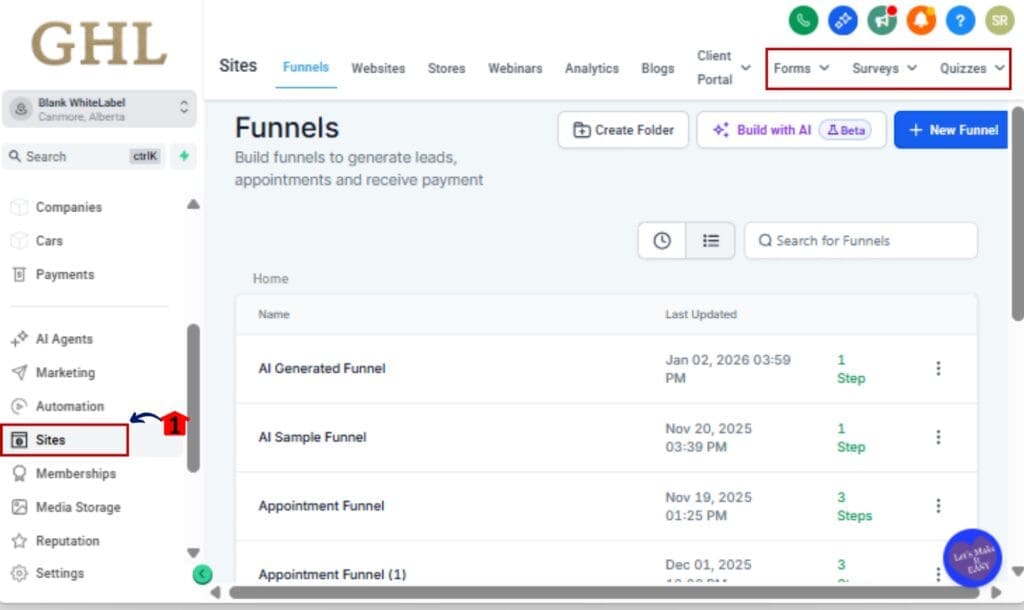Focus the Search for Funnels field
Viewport: 1024px width, 610px height.
coord(861,241)
